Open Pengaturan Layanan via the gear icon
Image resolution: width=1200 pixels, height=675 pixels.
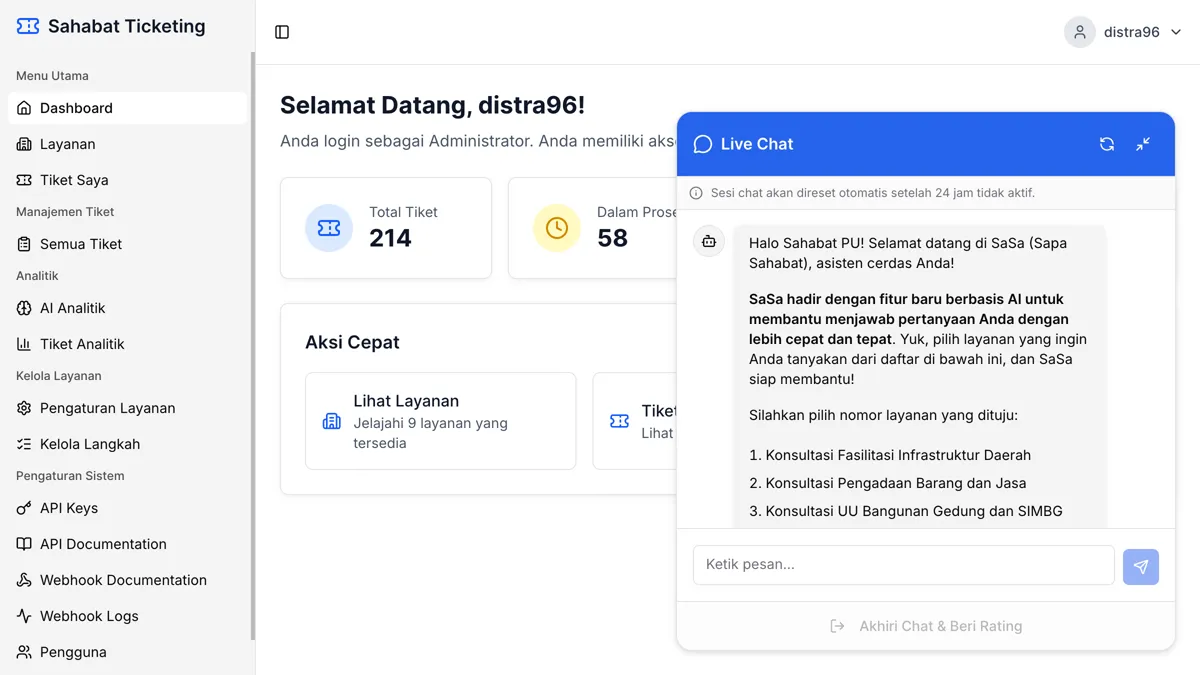[23, 408]
